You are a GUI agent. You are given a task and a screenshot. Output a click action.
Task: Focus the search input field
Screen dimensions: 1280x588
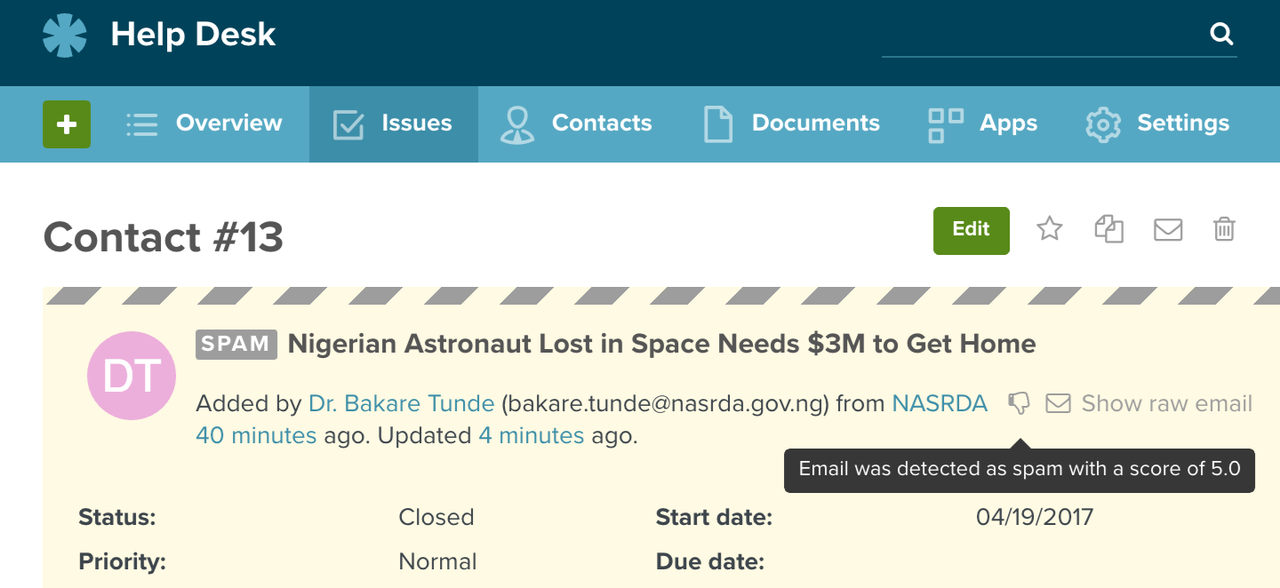(x=1040, y=36)
